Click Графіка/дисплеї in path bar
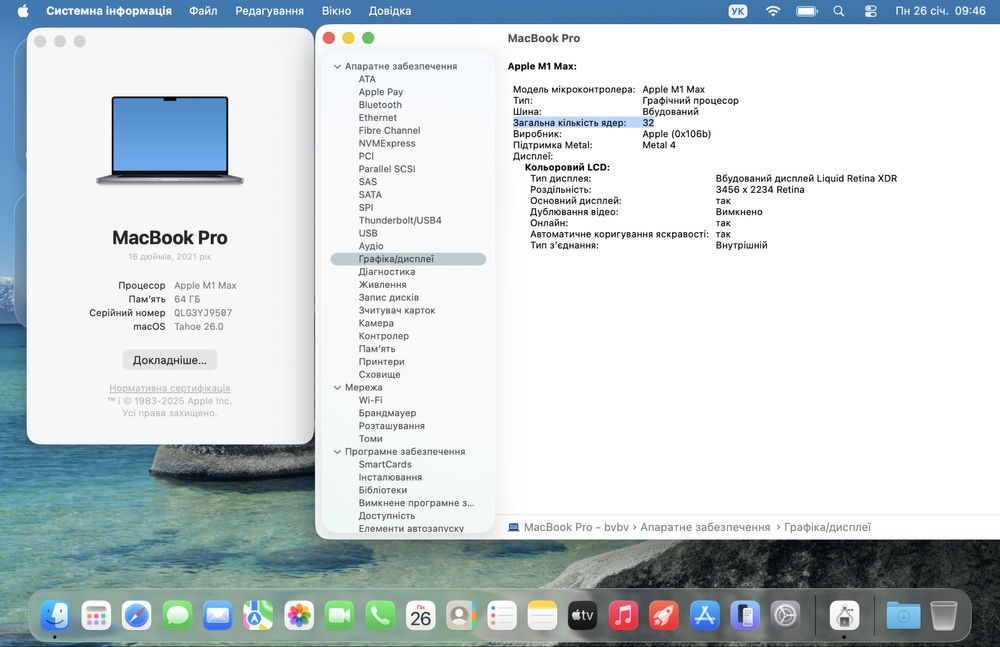 (827, 527)
